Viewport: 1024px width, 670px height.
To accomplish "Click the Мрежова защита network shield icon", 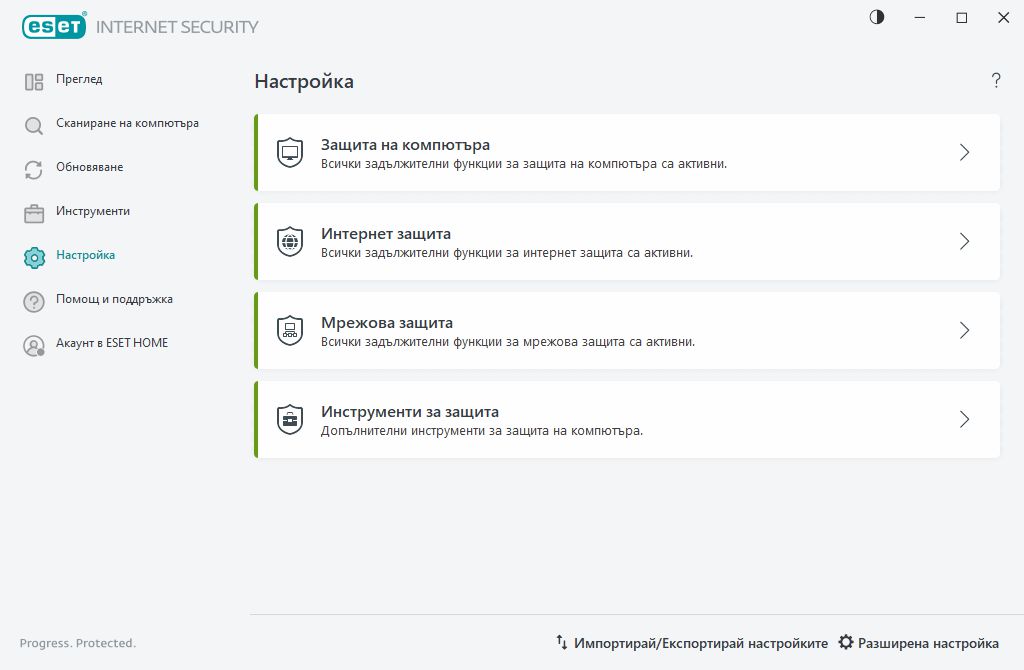I will coord(290,330).
